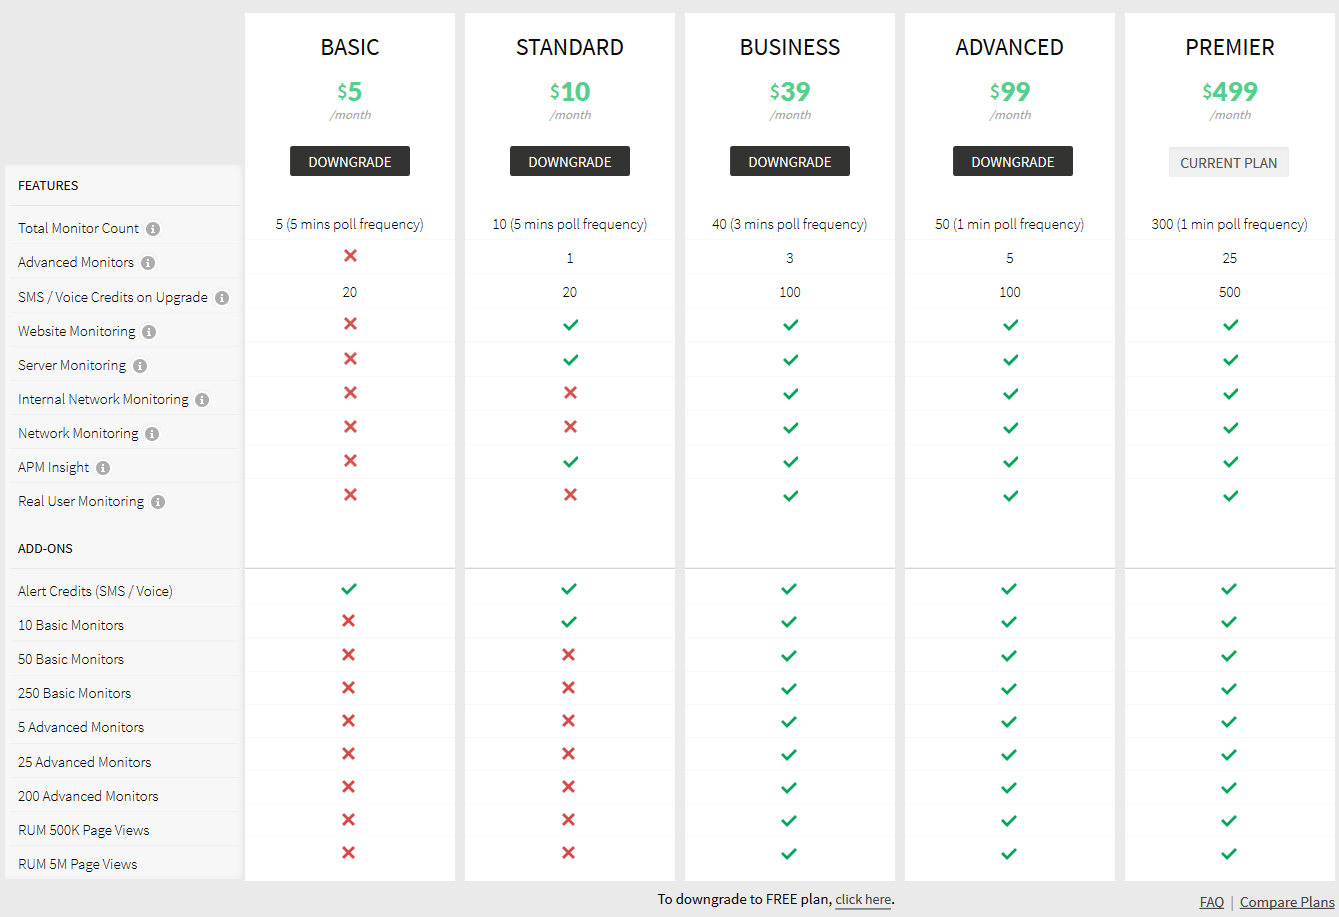Screen dimensions: 1339x917
Task: Open the Network Monitoring info tooltip icon
Action: 152,434
